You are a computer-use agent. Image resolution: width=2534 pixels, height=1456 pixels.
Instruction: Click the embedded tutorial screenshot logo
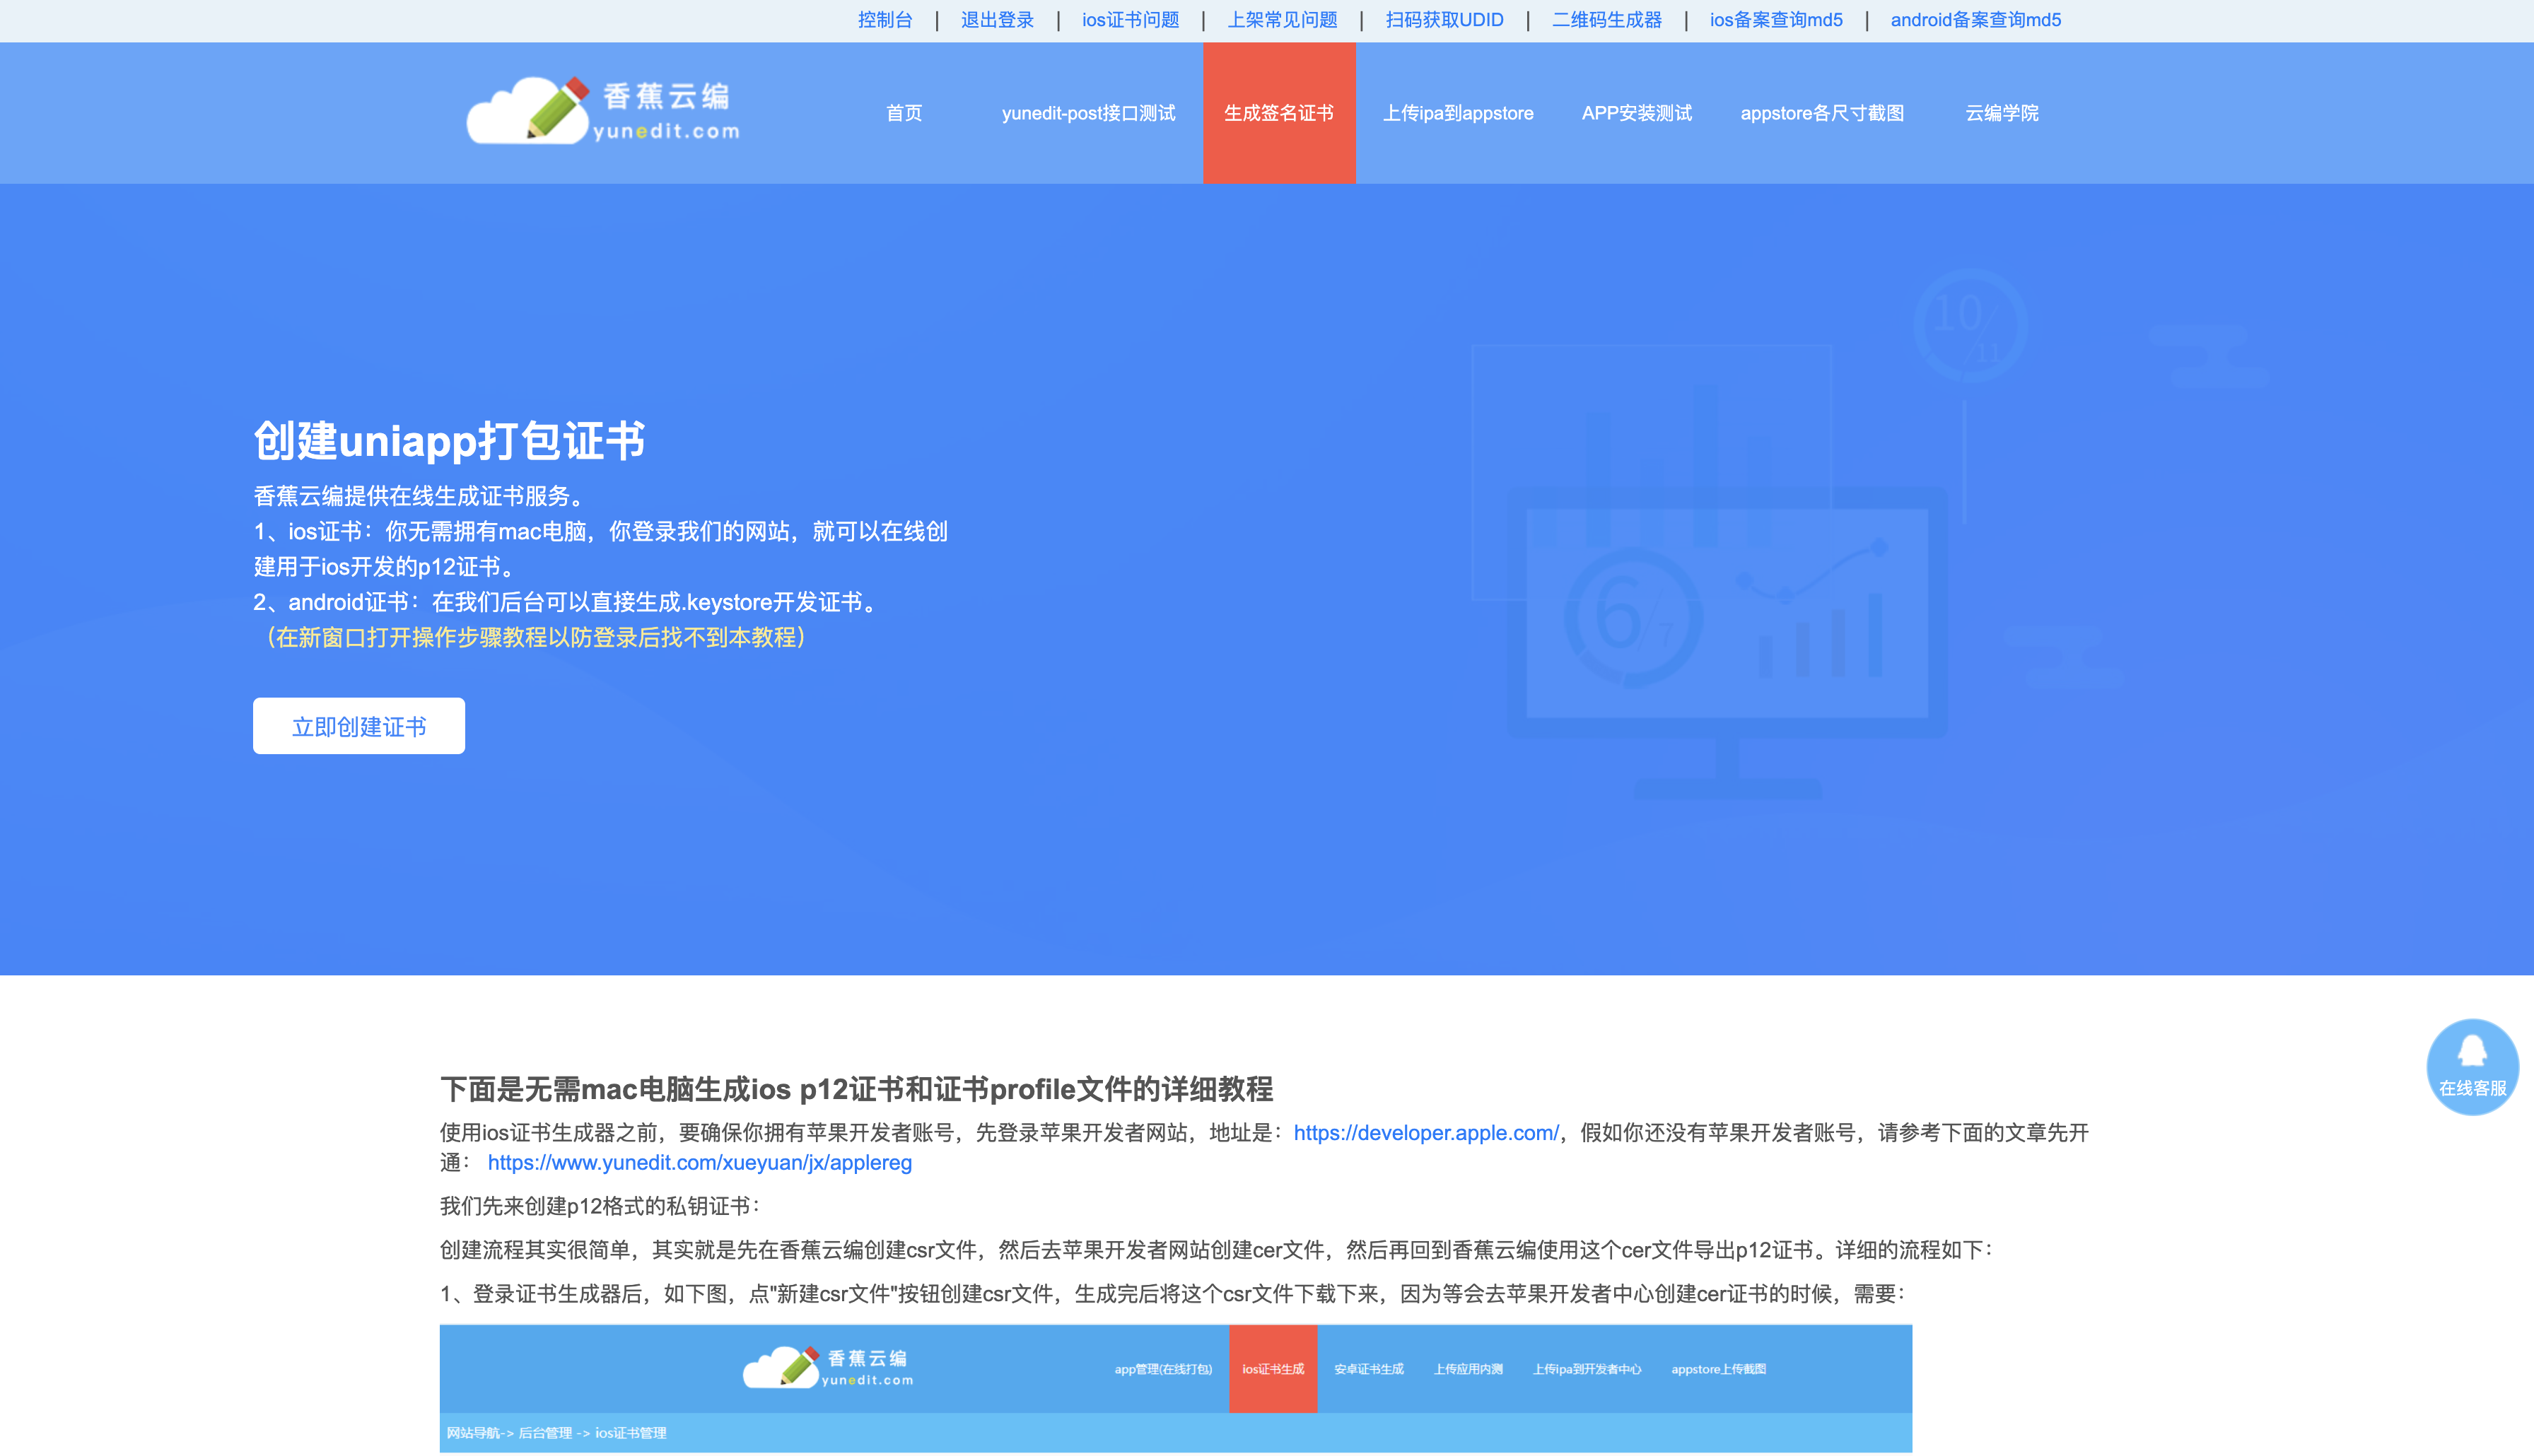tap(828, 1367)
